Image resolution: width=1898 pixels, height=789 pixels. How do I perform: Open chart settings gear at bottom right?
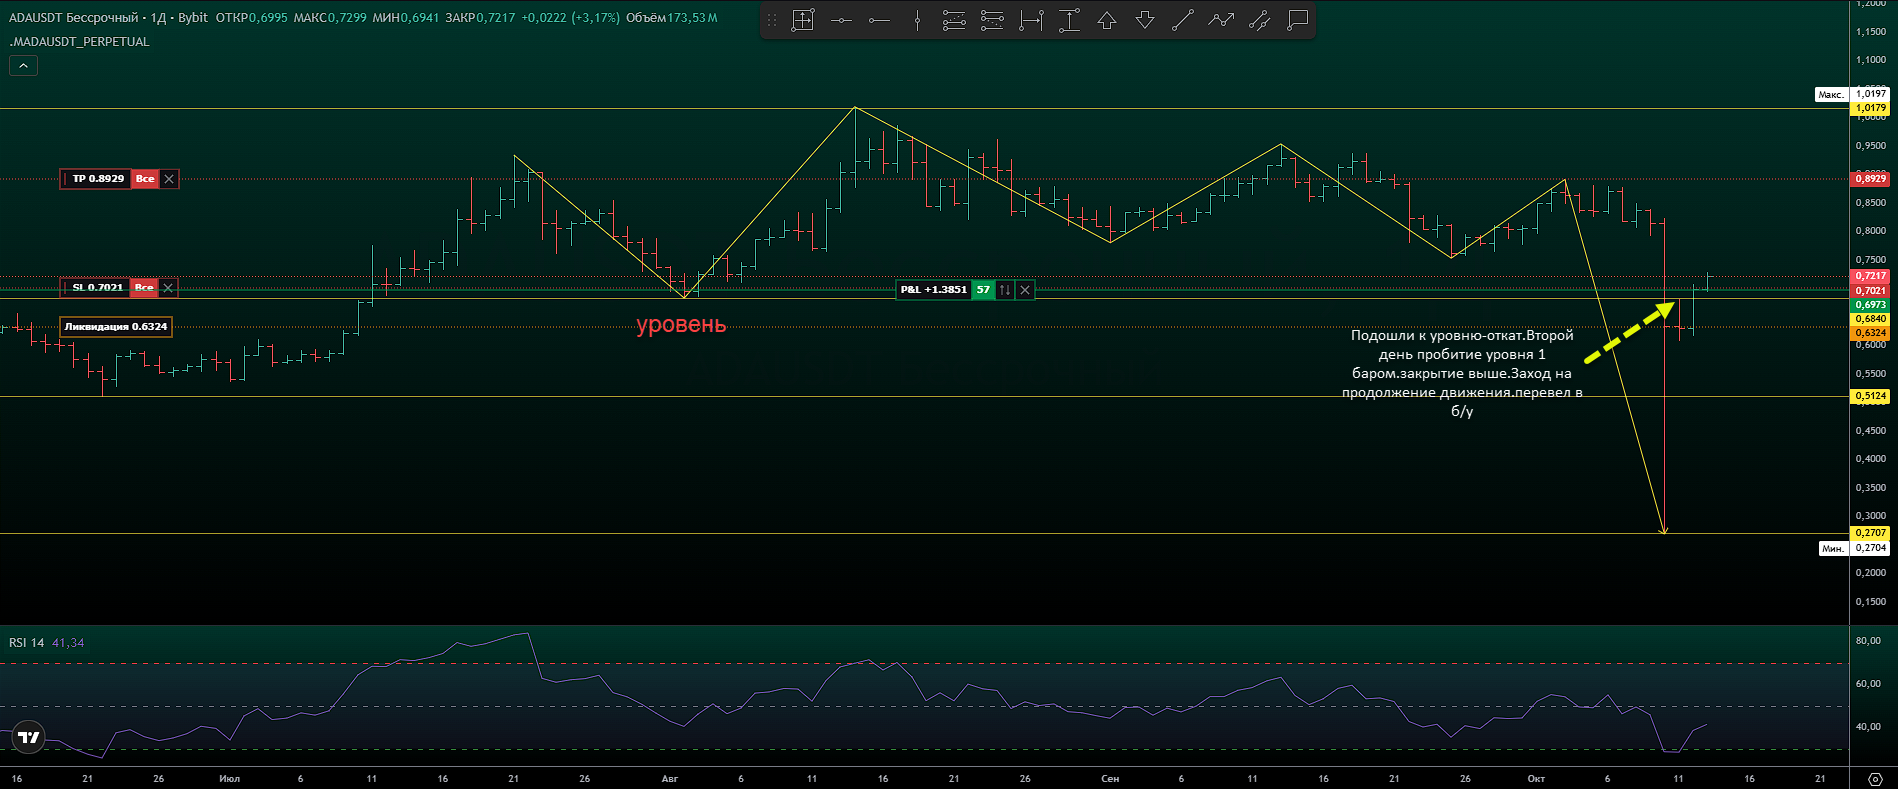tap(1875, 779)
